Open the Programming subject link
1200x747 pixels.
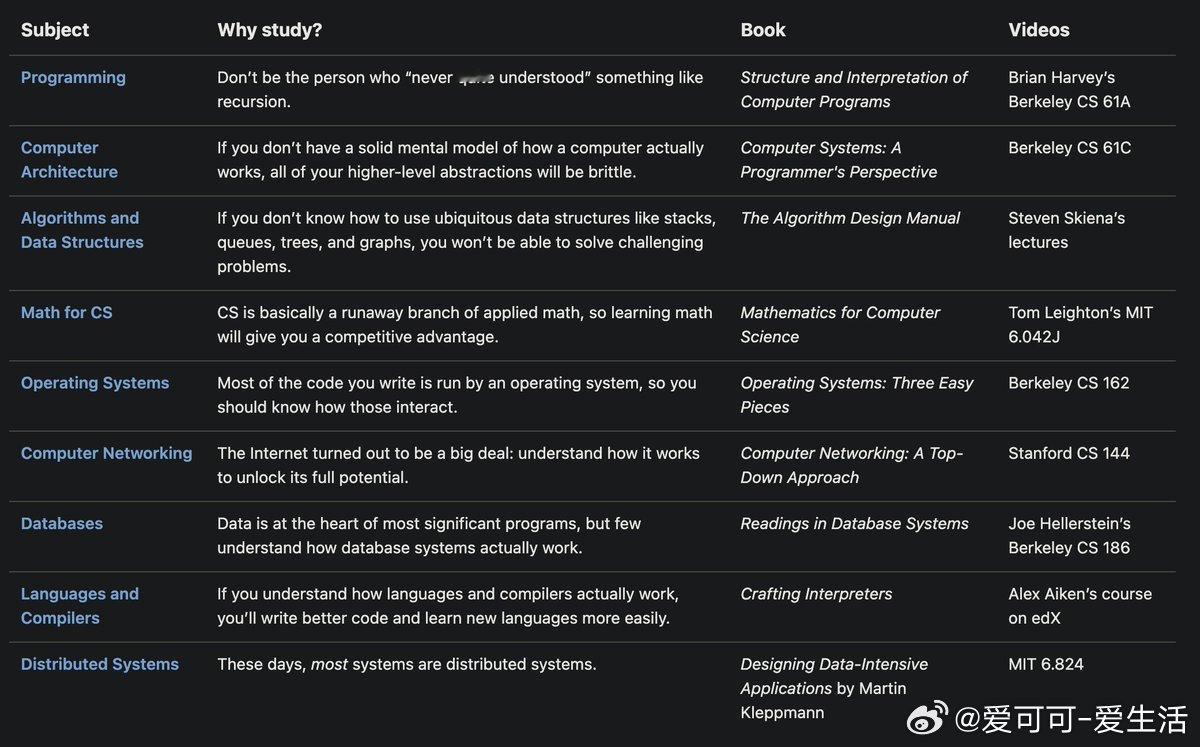click(x=73, y=77)
